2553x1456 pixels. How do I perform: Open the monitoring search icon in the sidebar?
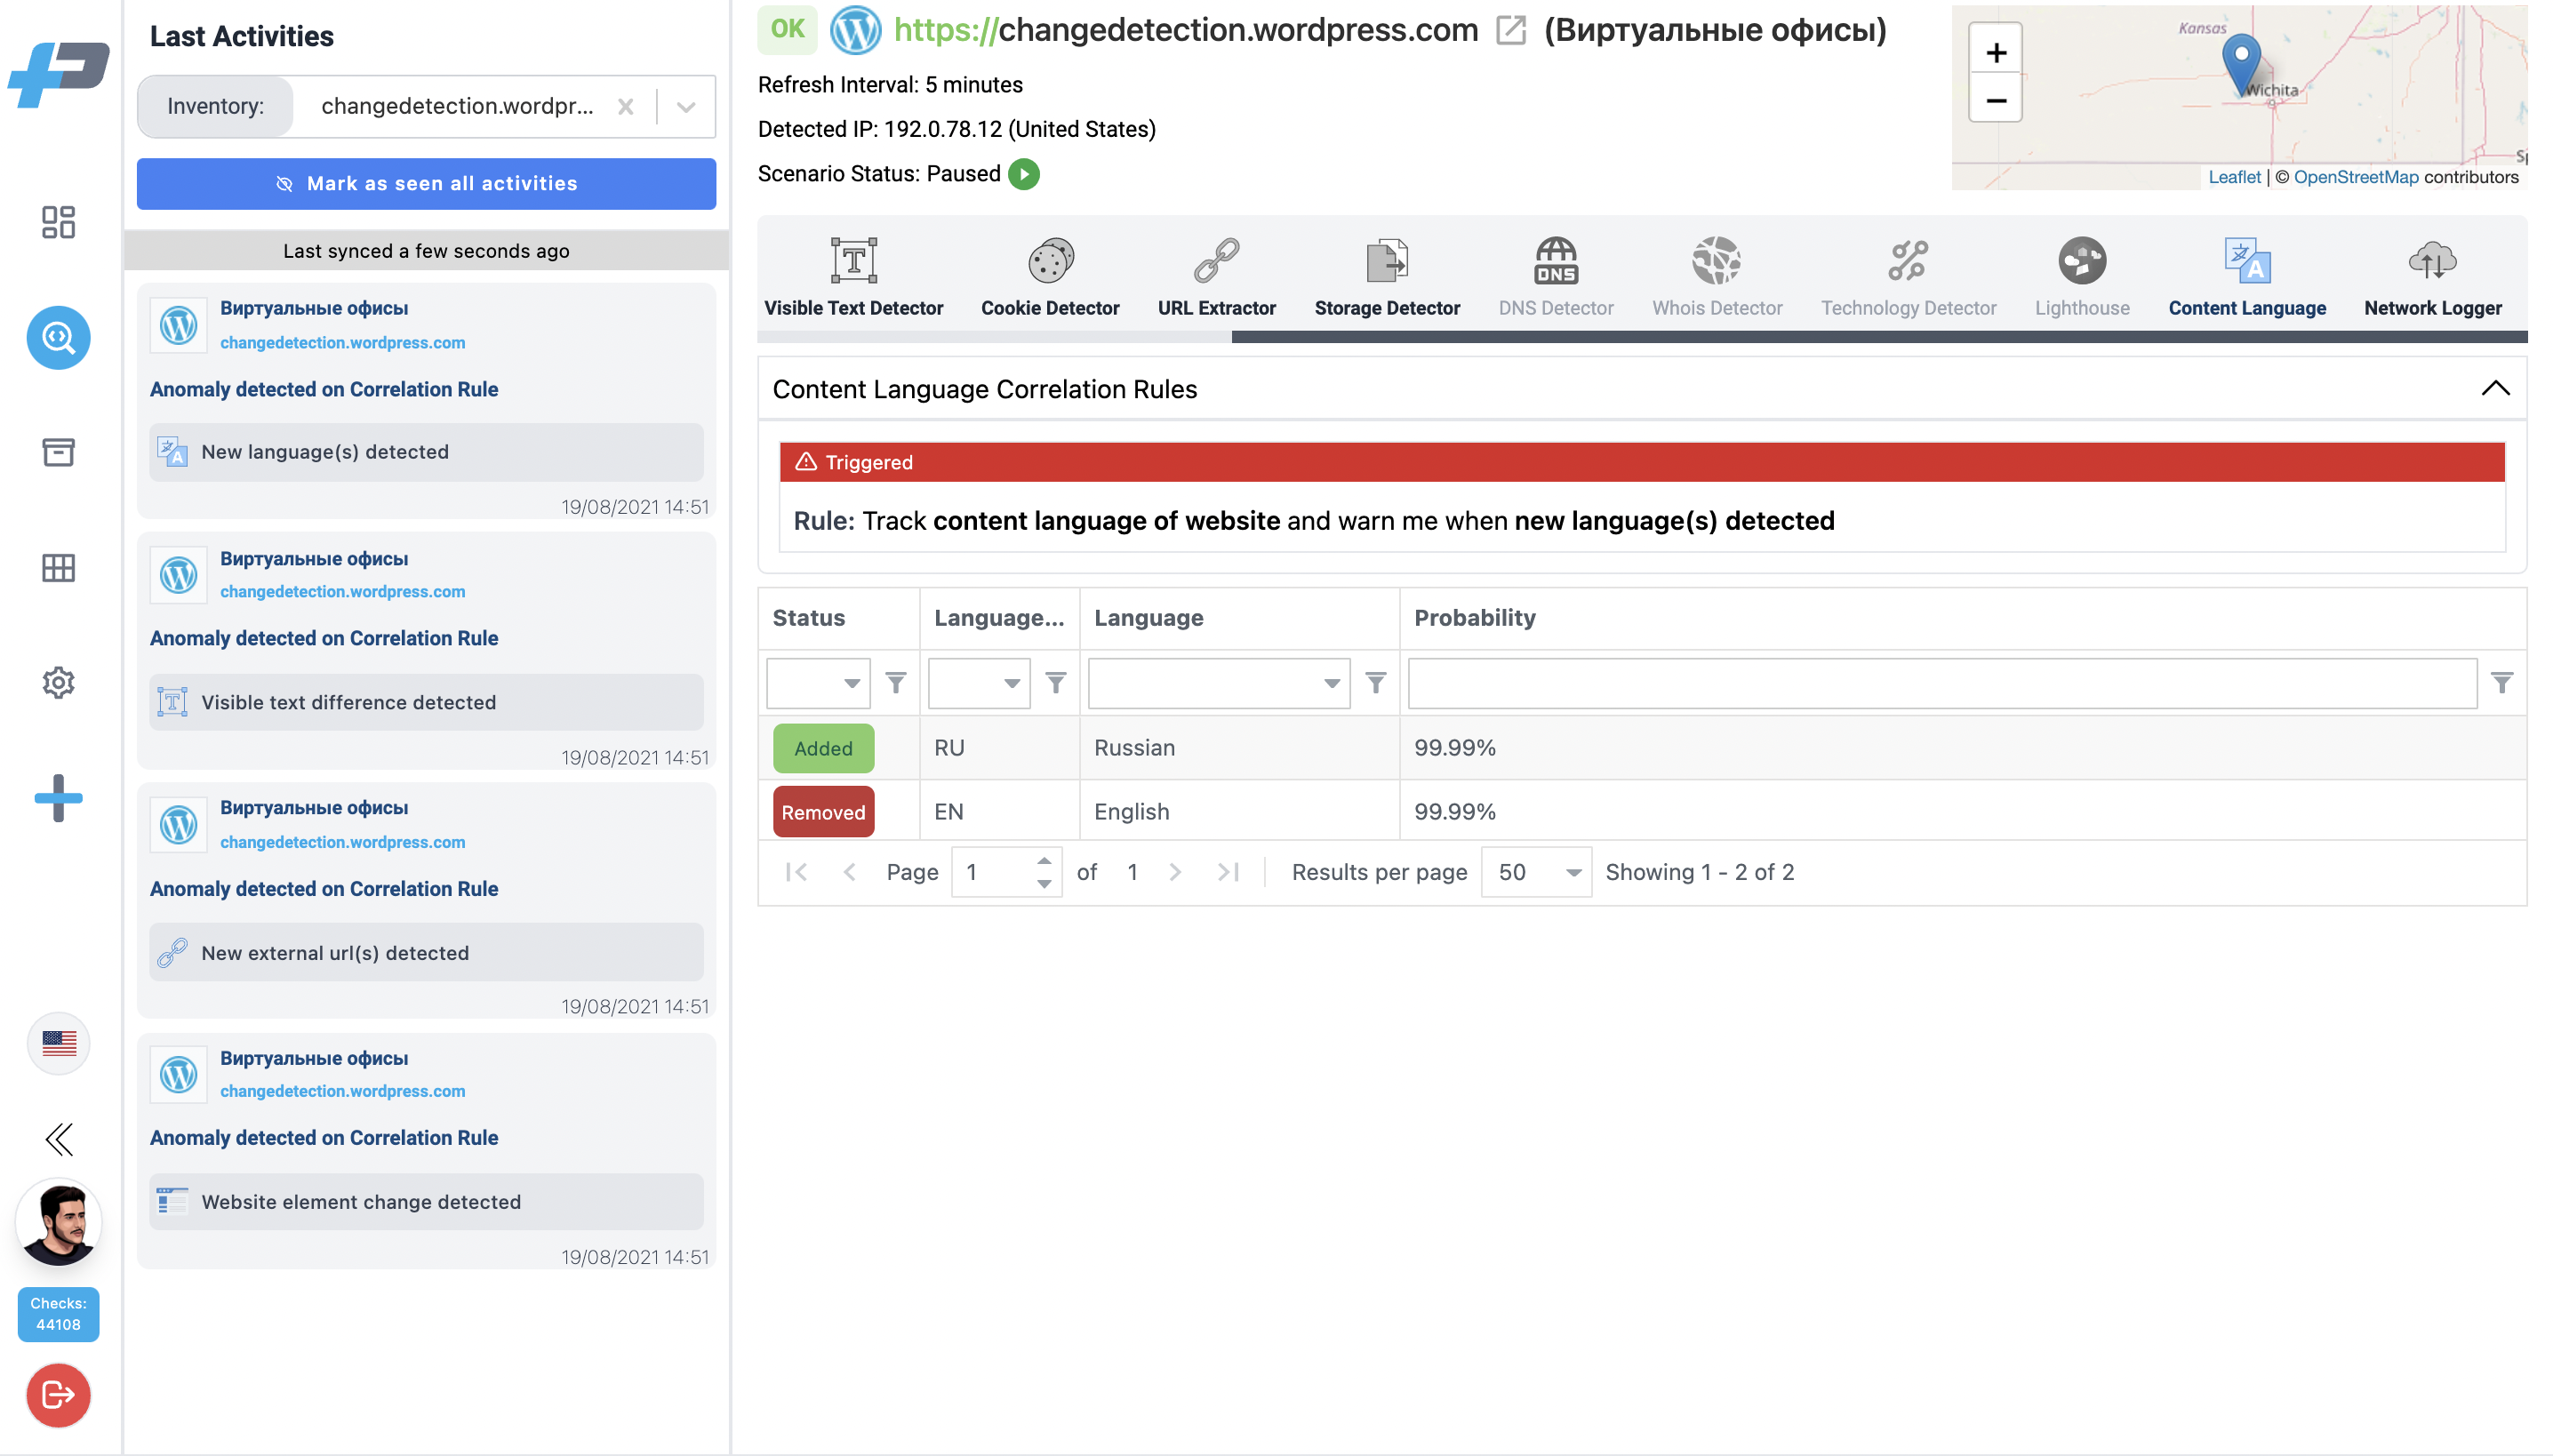(x=58, y=337)
